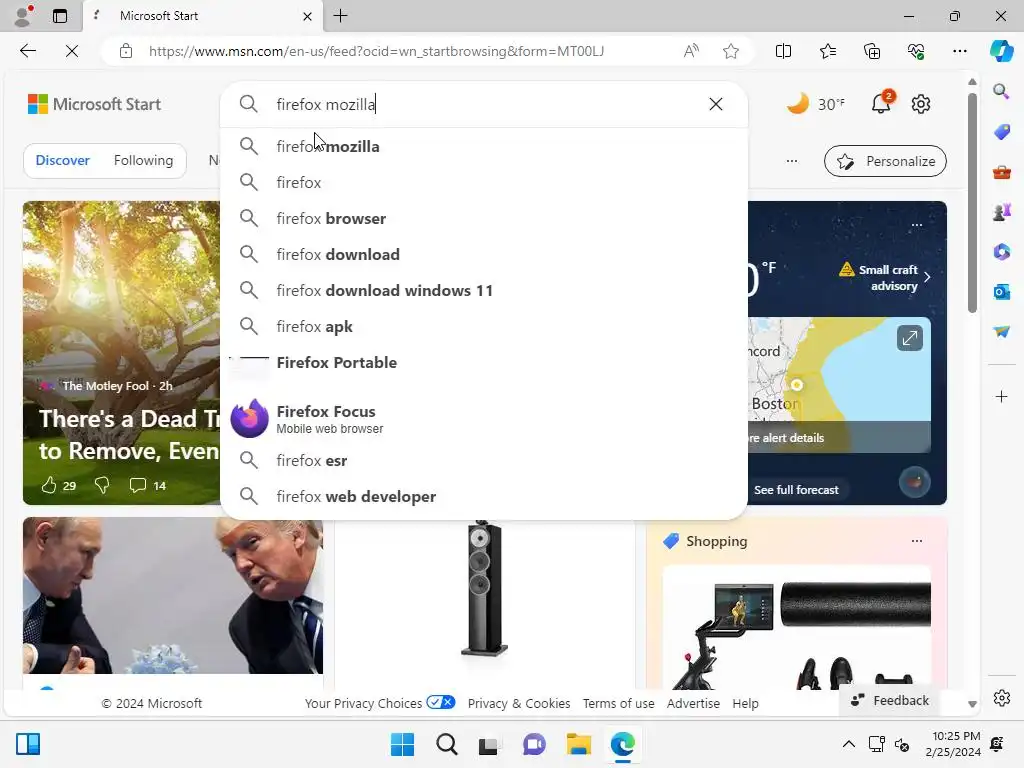Open sidebar Shopping tag icon
1024x768 pixels.
[x=1001, y=131]
